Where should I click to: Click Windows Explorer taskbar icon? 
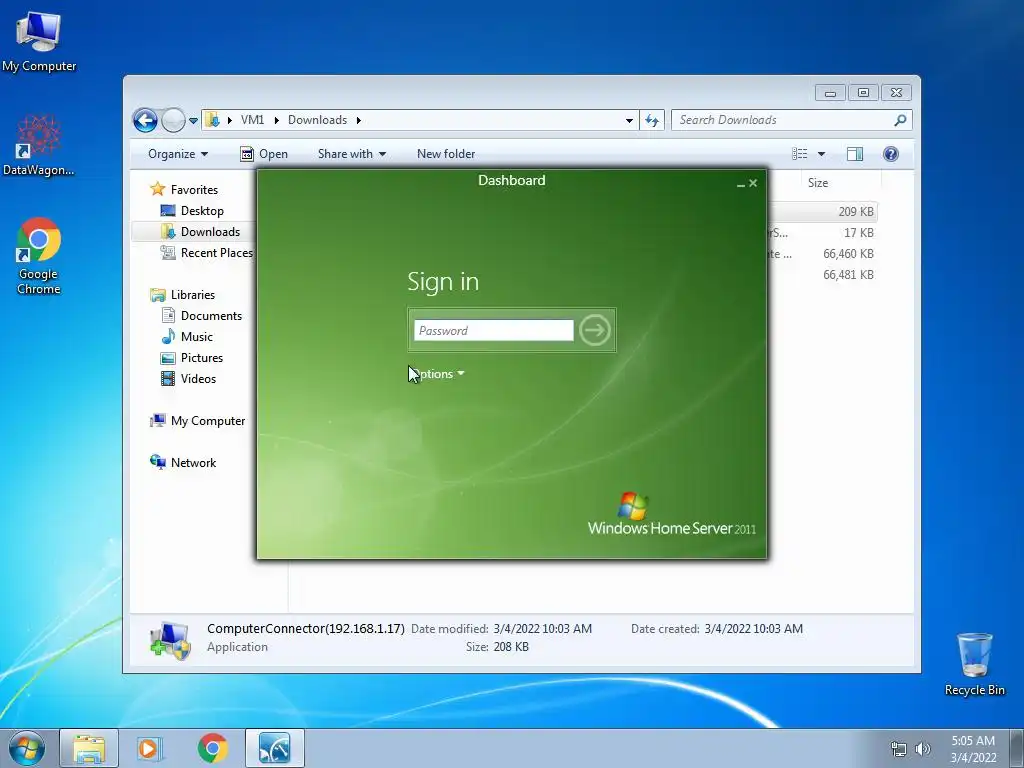click(x=89, y=748)
